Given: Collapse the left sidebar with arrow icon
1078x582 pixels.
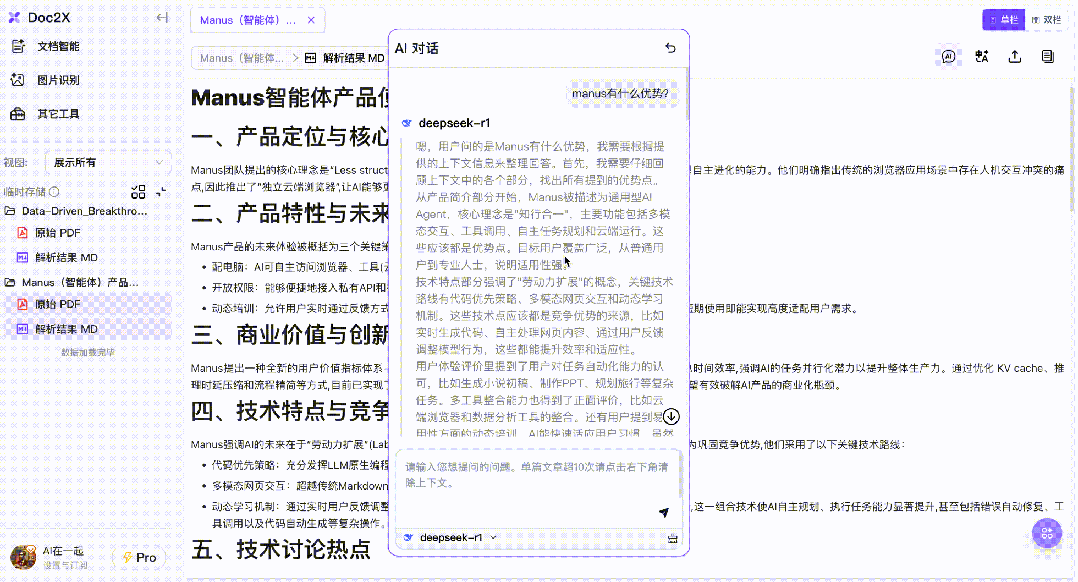Looking at the screenshot, I should pos(162,17).
